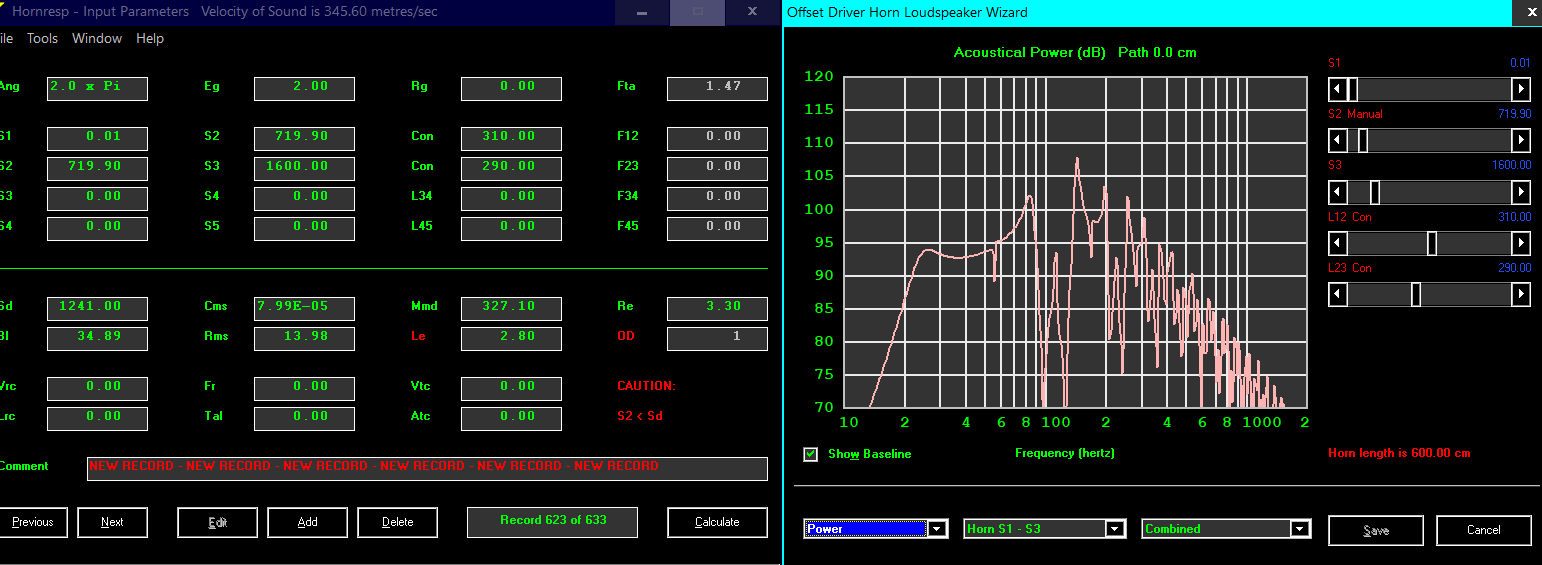Select the S3 field showing 1600.00
Image resolution: width=1542 pixels, height=565 pixels.
[304, 168]
